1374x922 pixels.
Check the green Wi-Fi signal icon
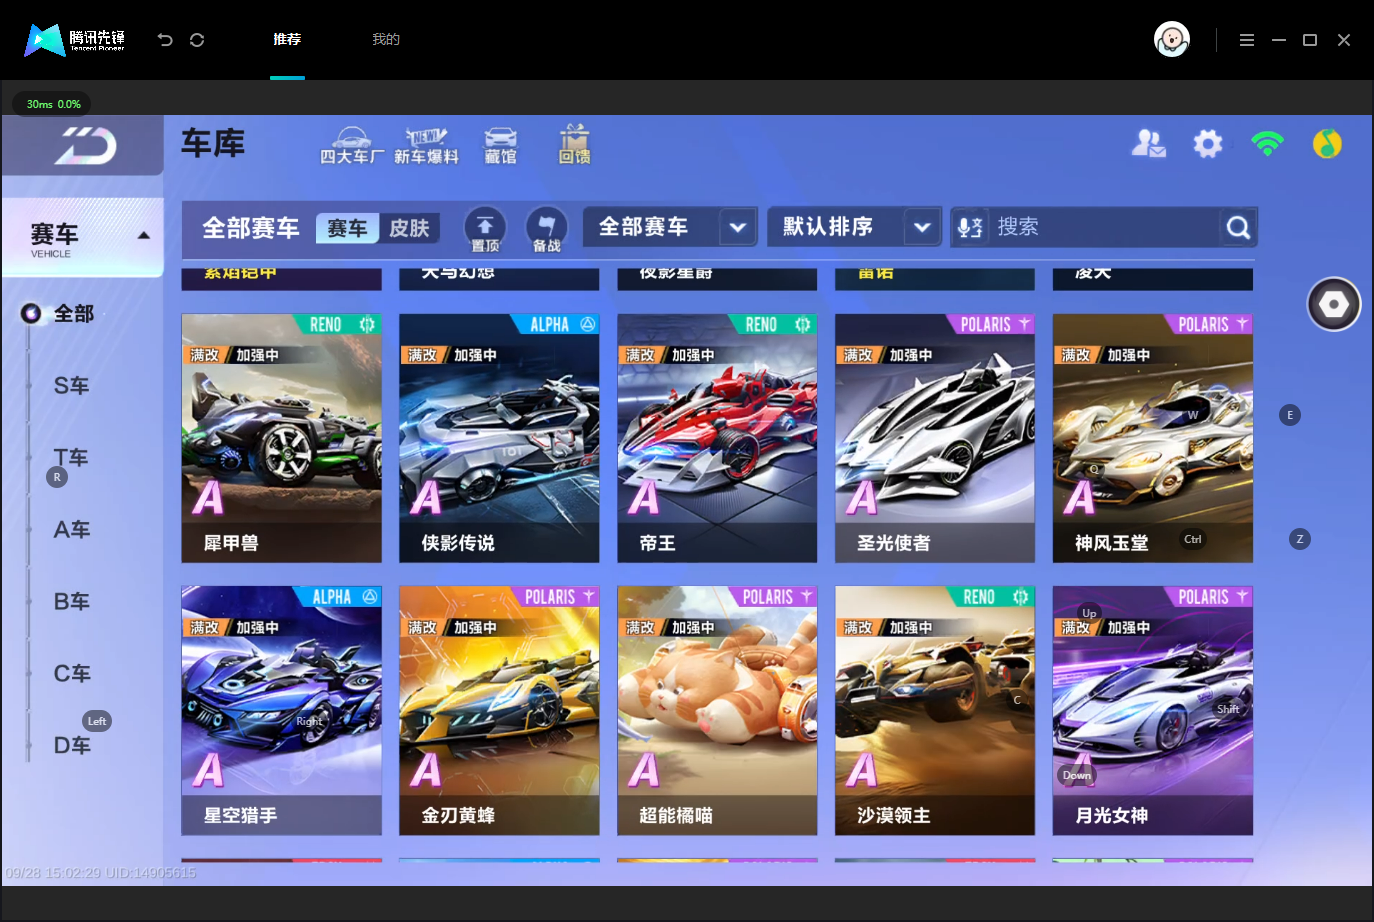(x=1268, y=144)
